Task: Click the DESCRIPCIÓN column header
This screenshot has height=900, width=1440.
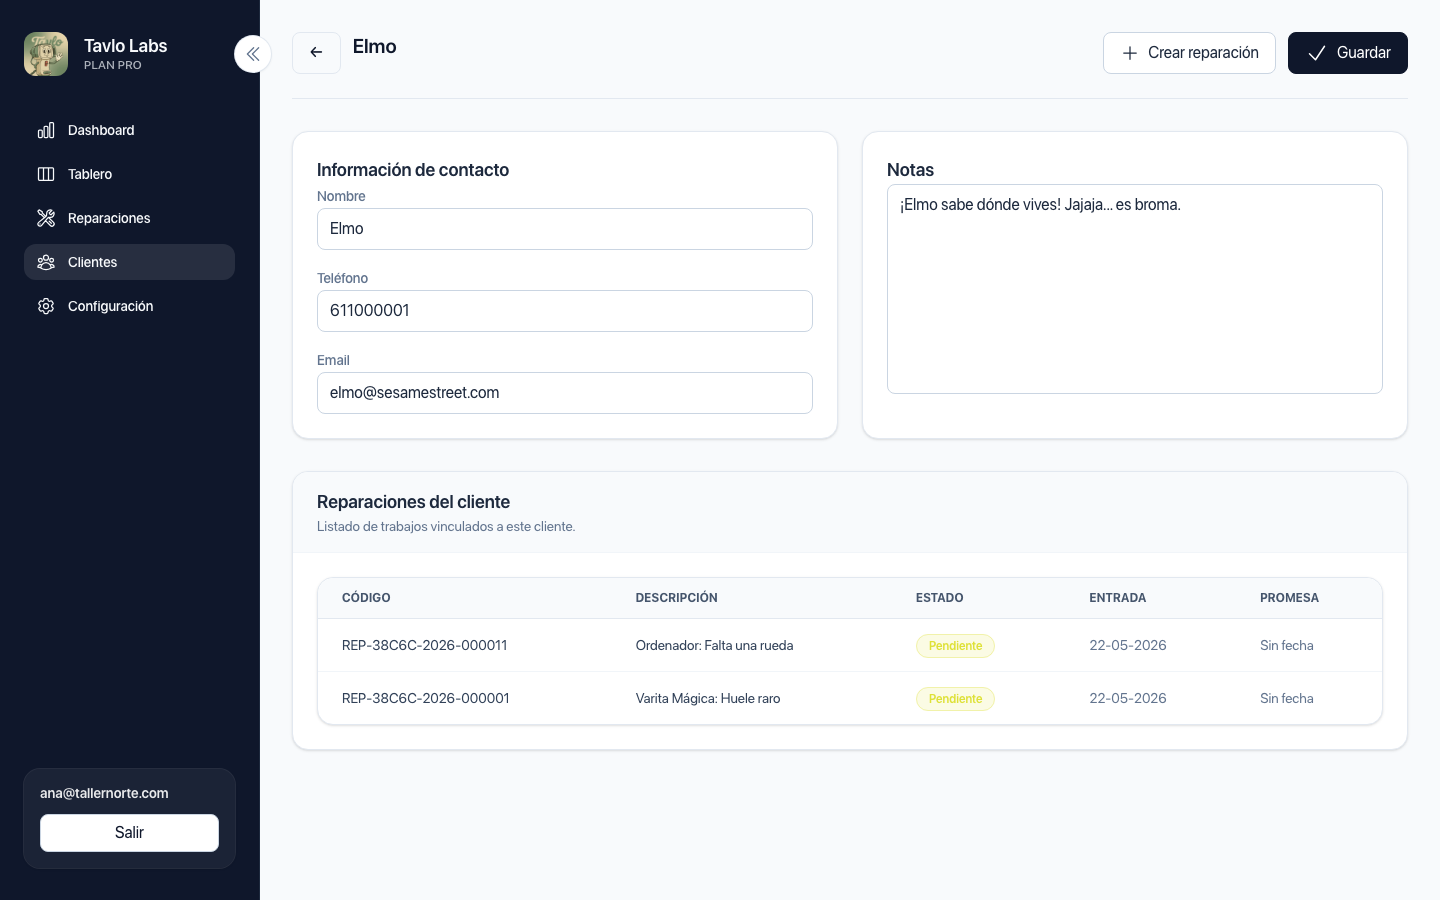Action: pyautogui.click(x=677, y=598)
